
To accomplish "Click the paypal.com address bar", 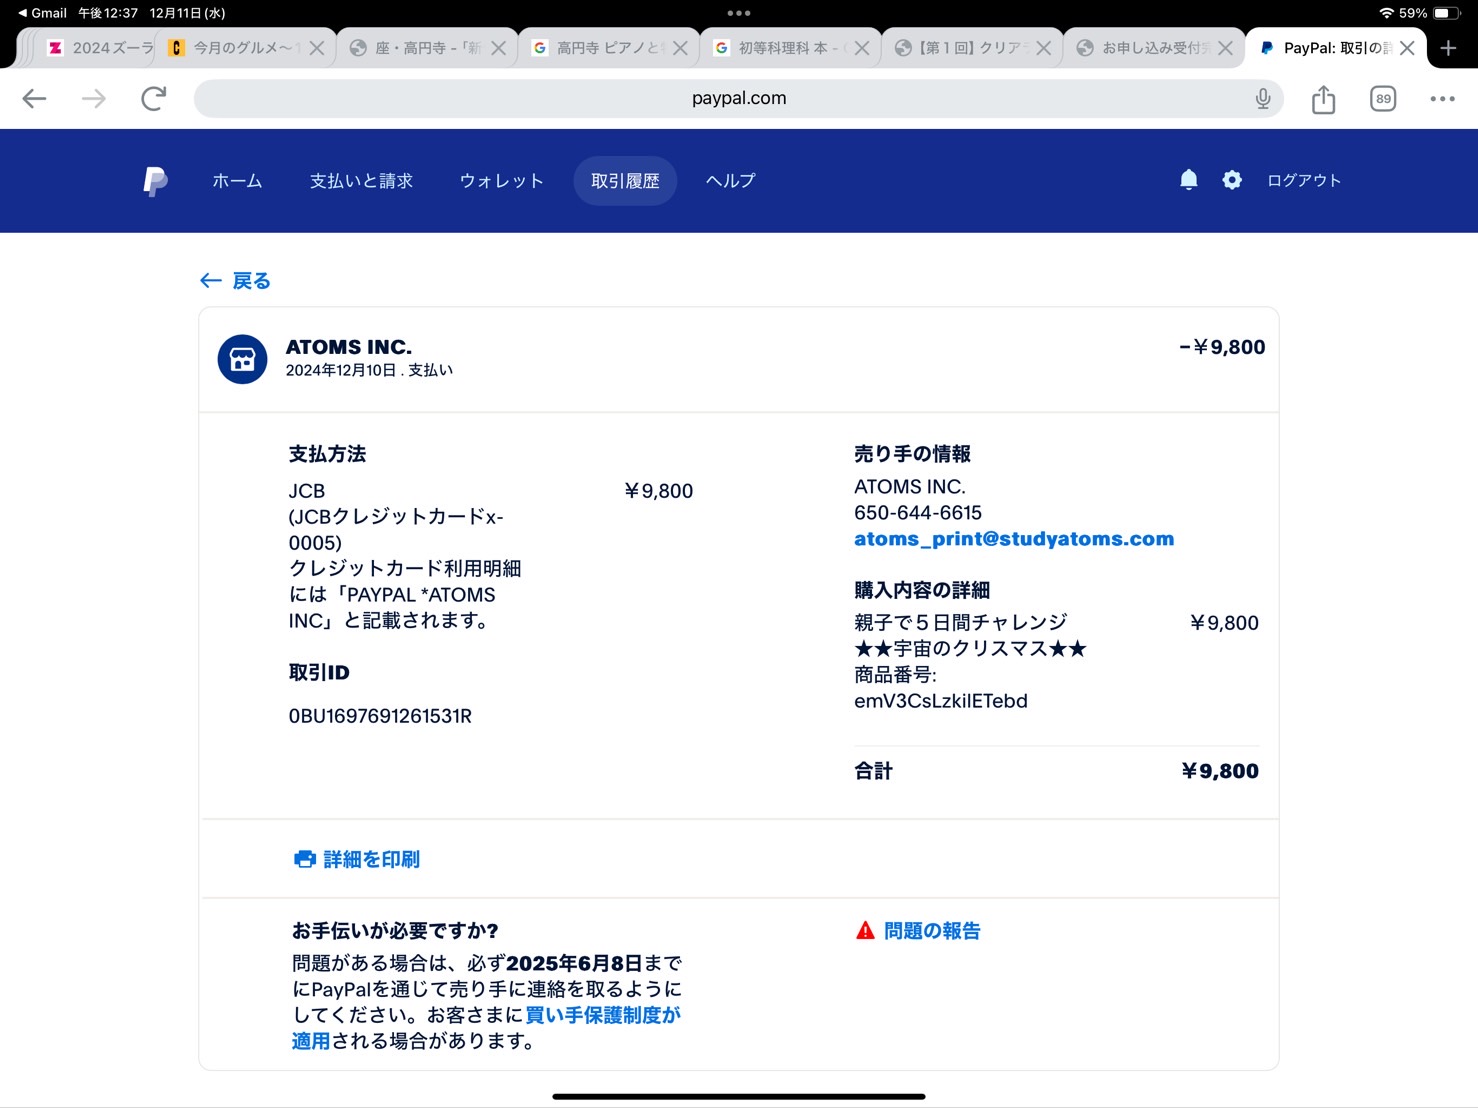I will 738,98.
